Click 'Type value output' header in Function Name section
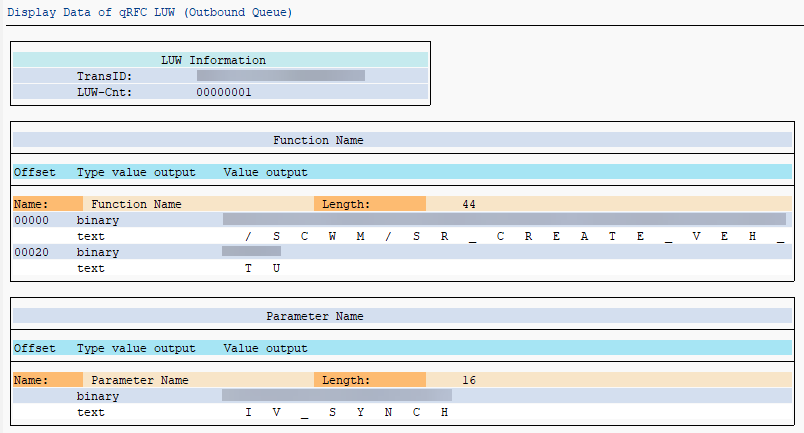804x433 pixels. pos(136,172)
